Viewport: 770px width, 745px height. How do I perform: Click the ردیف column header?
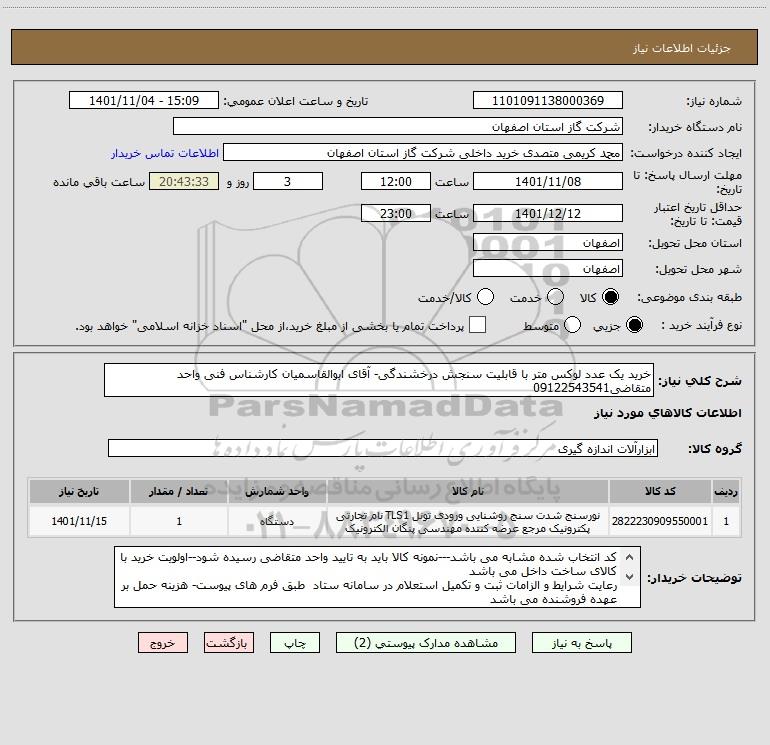tap(726, 491)
